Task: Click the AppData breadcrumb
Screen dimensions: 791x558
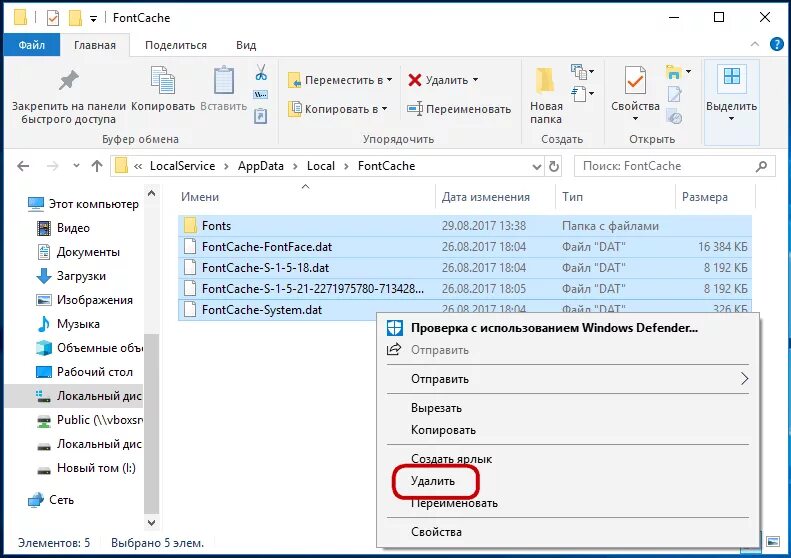Action: pyautogui.click(x=261, y=166)
